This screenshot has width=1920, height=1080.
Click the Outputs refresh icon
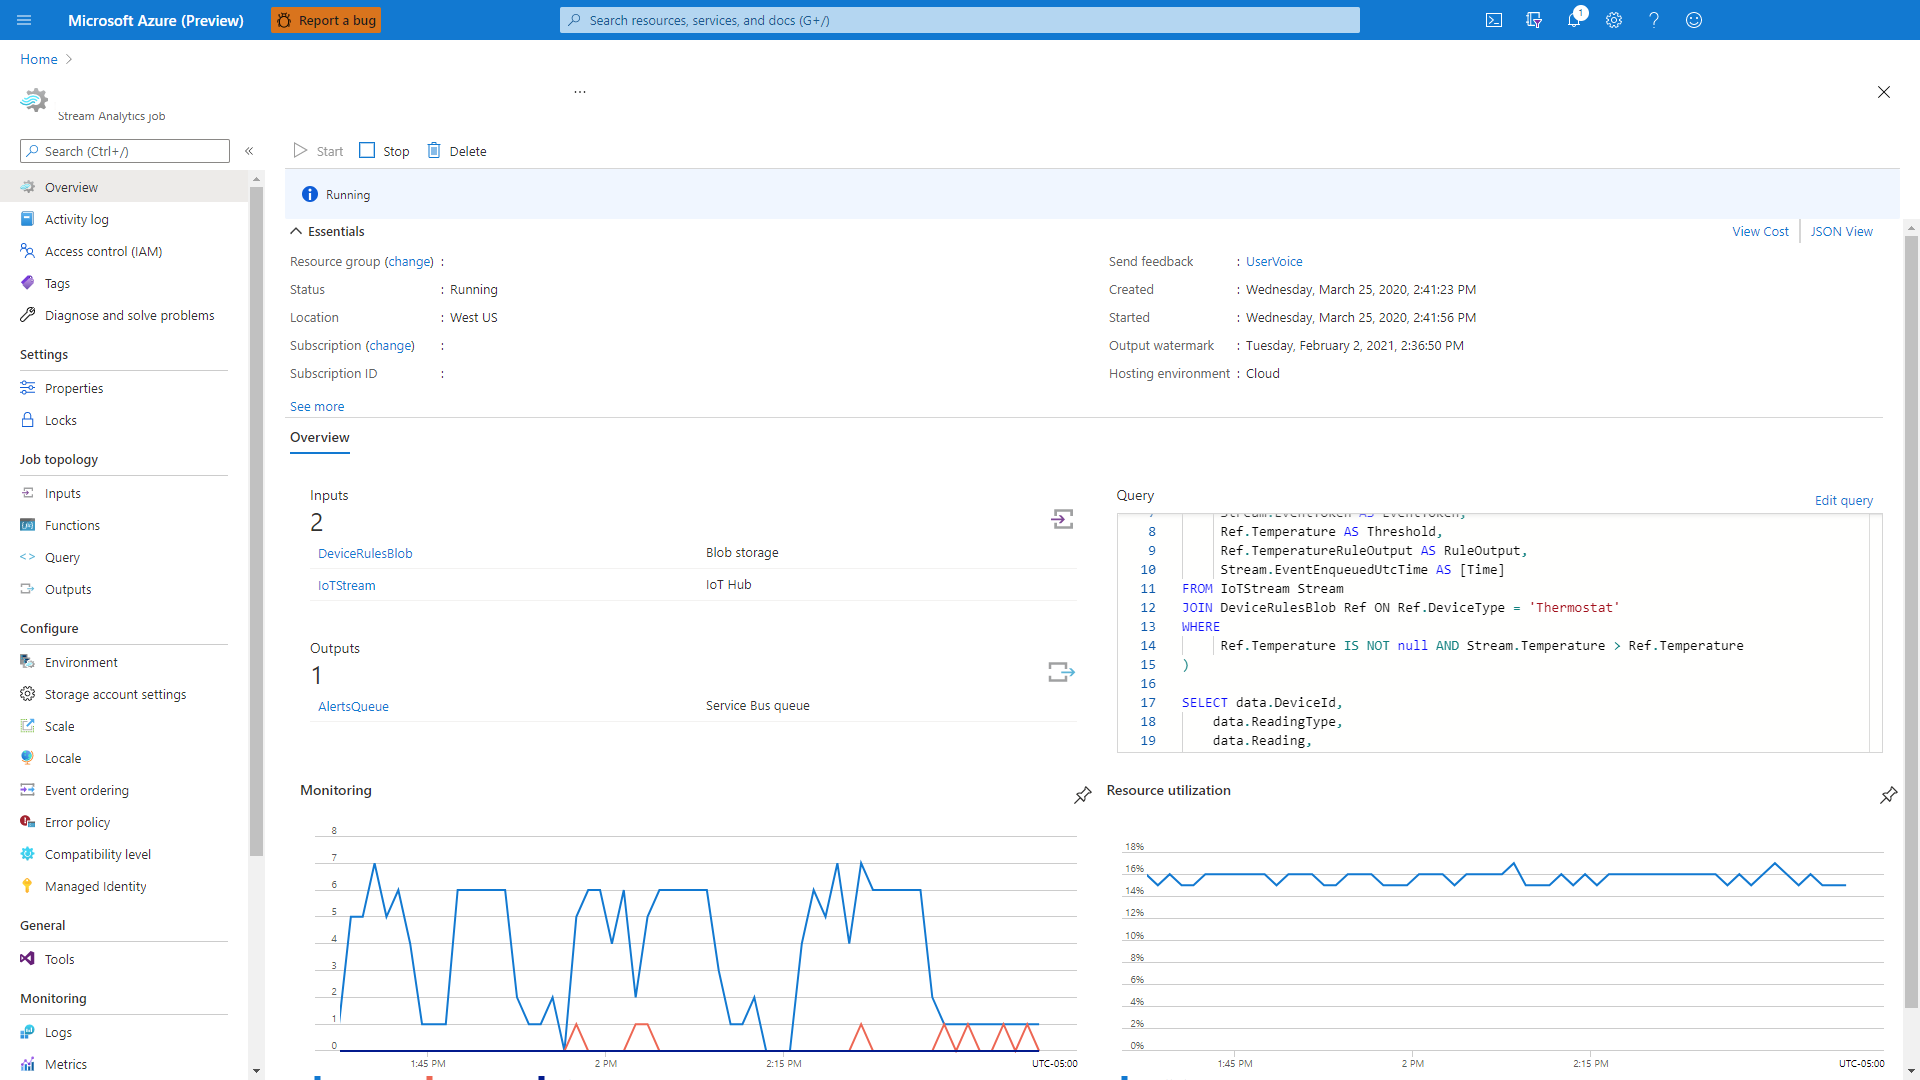point(1063,671)
